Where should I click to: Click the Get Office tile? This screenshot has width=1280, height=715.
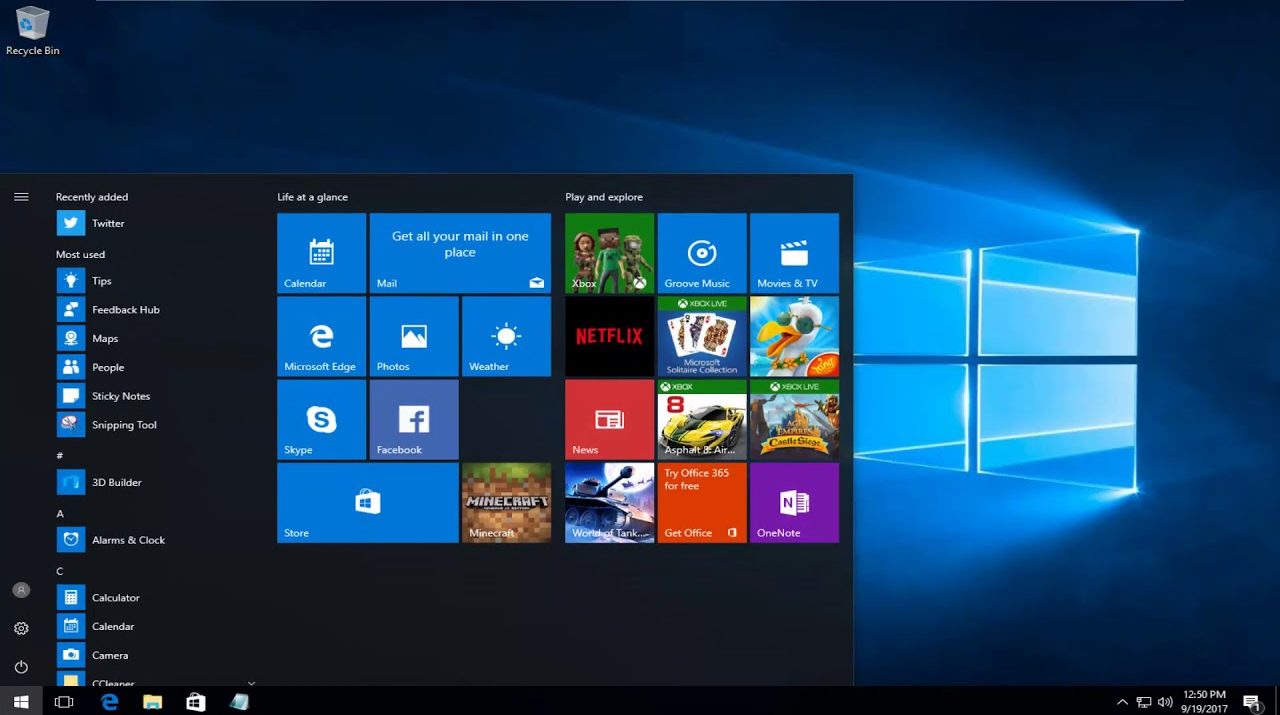[702, 502]
